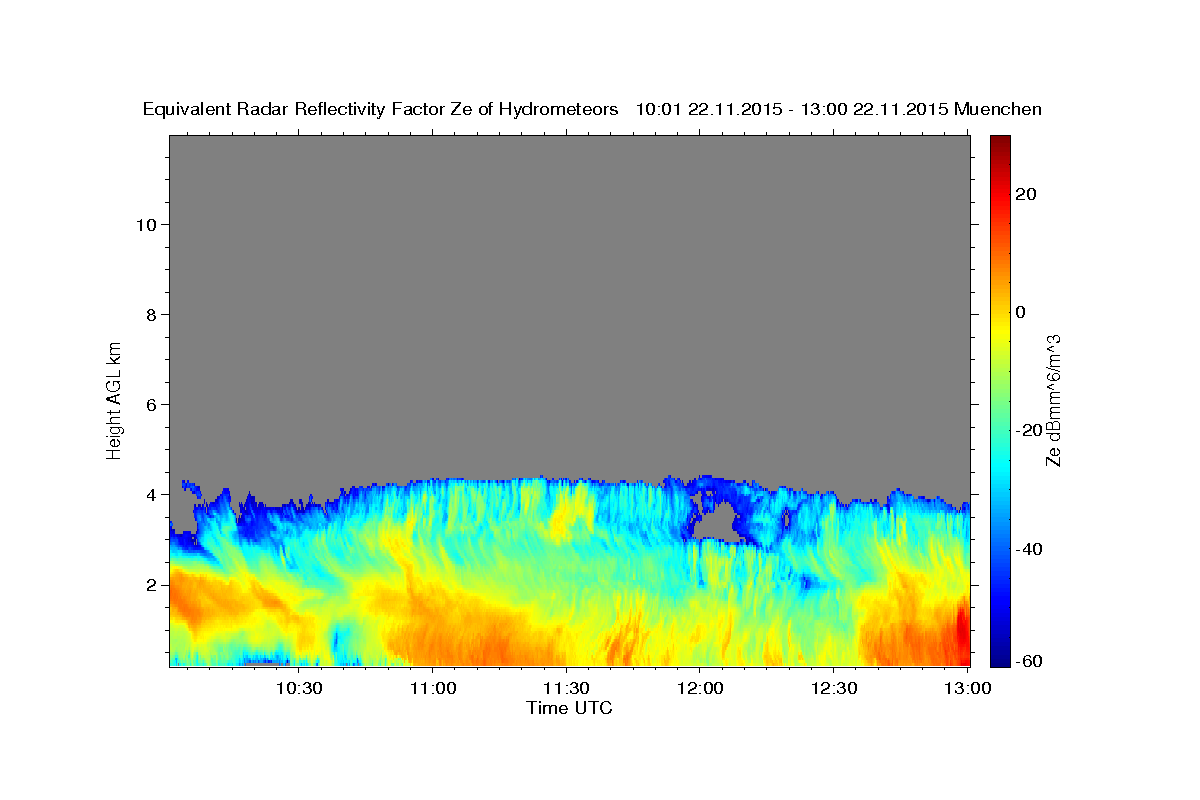
Task: Click the colorbar tick label 20
Action: (1026, 194)
